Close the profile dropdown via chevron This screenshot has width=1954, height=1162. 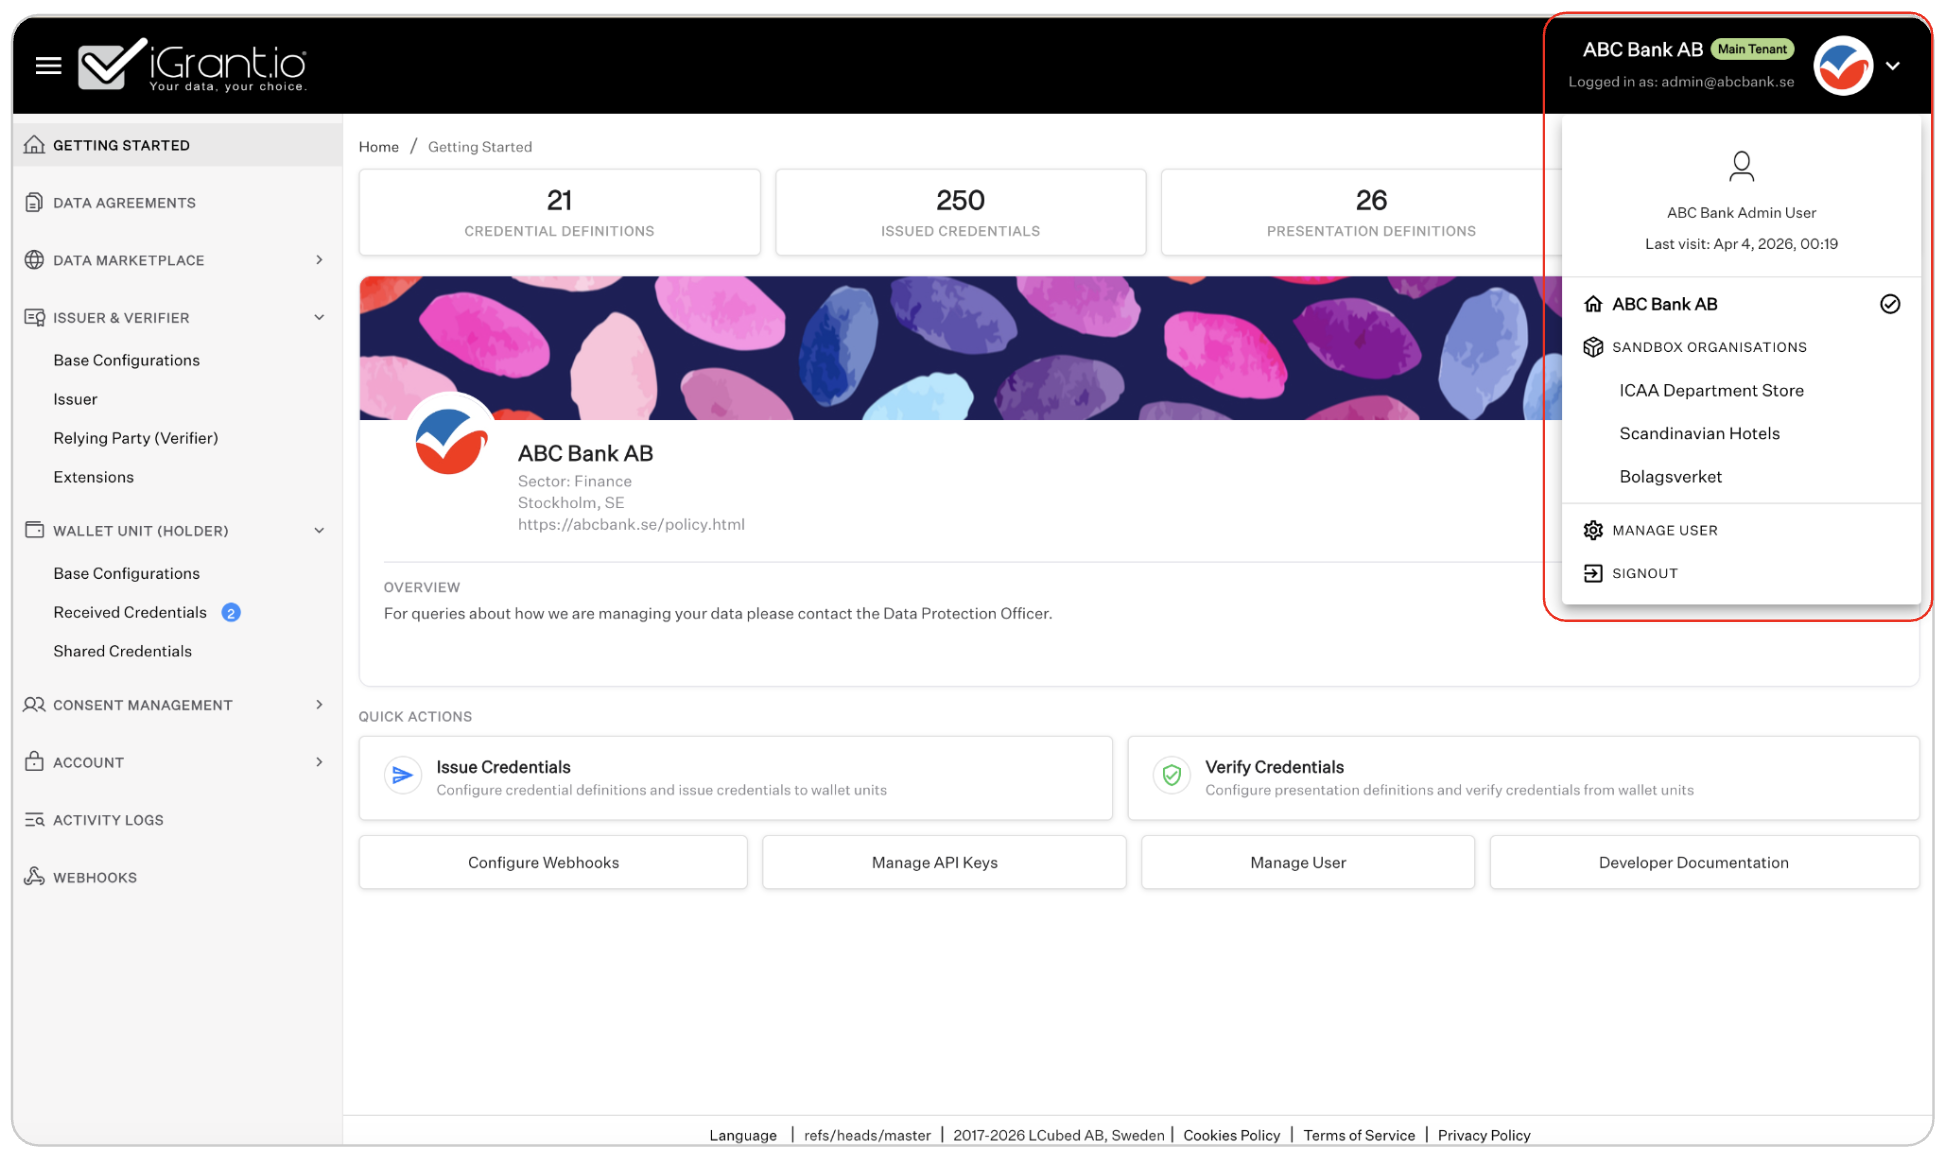(1893, 65)
